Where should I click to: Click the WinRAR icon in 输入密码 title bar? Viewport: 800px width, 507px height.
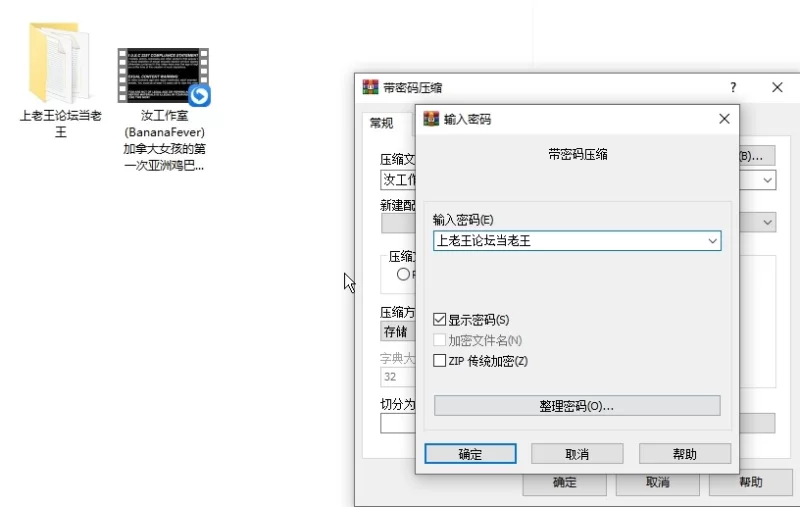(431, 119)
